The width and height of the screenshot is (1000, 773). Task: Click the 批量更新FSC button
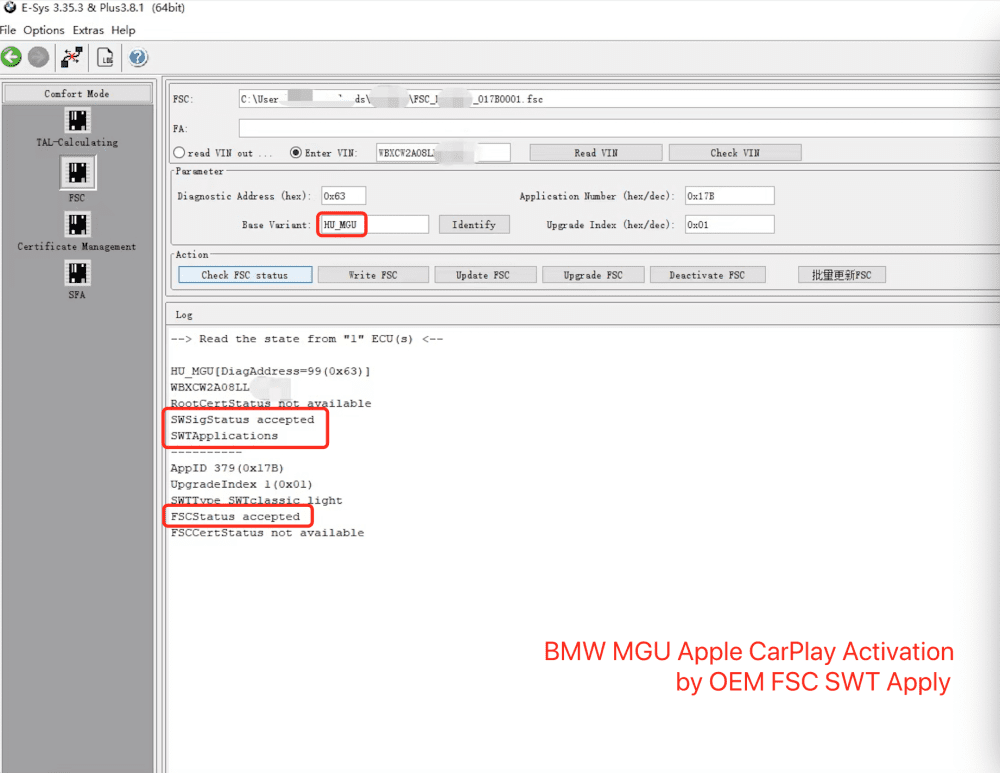(x=842, y=275)
